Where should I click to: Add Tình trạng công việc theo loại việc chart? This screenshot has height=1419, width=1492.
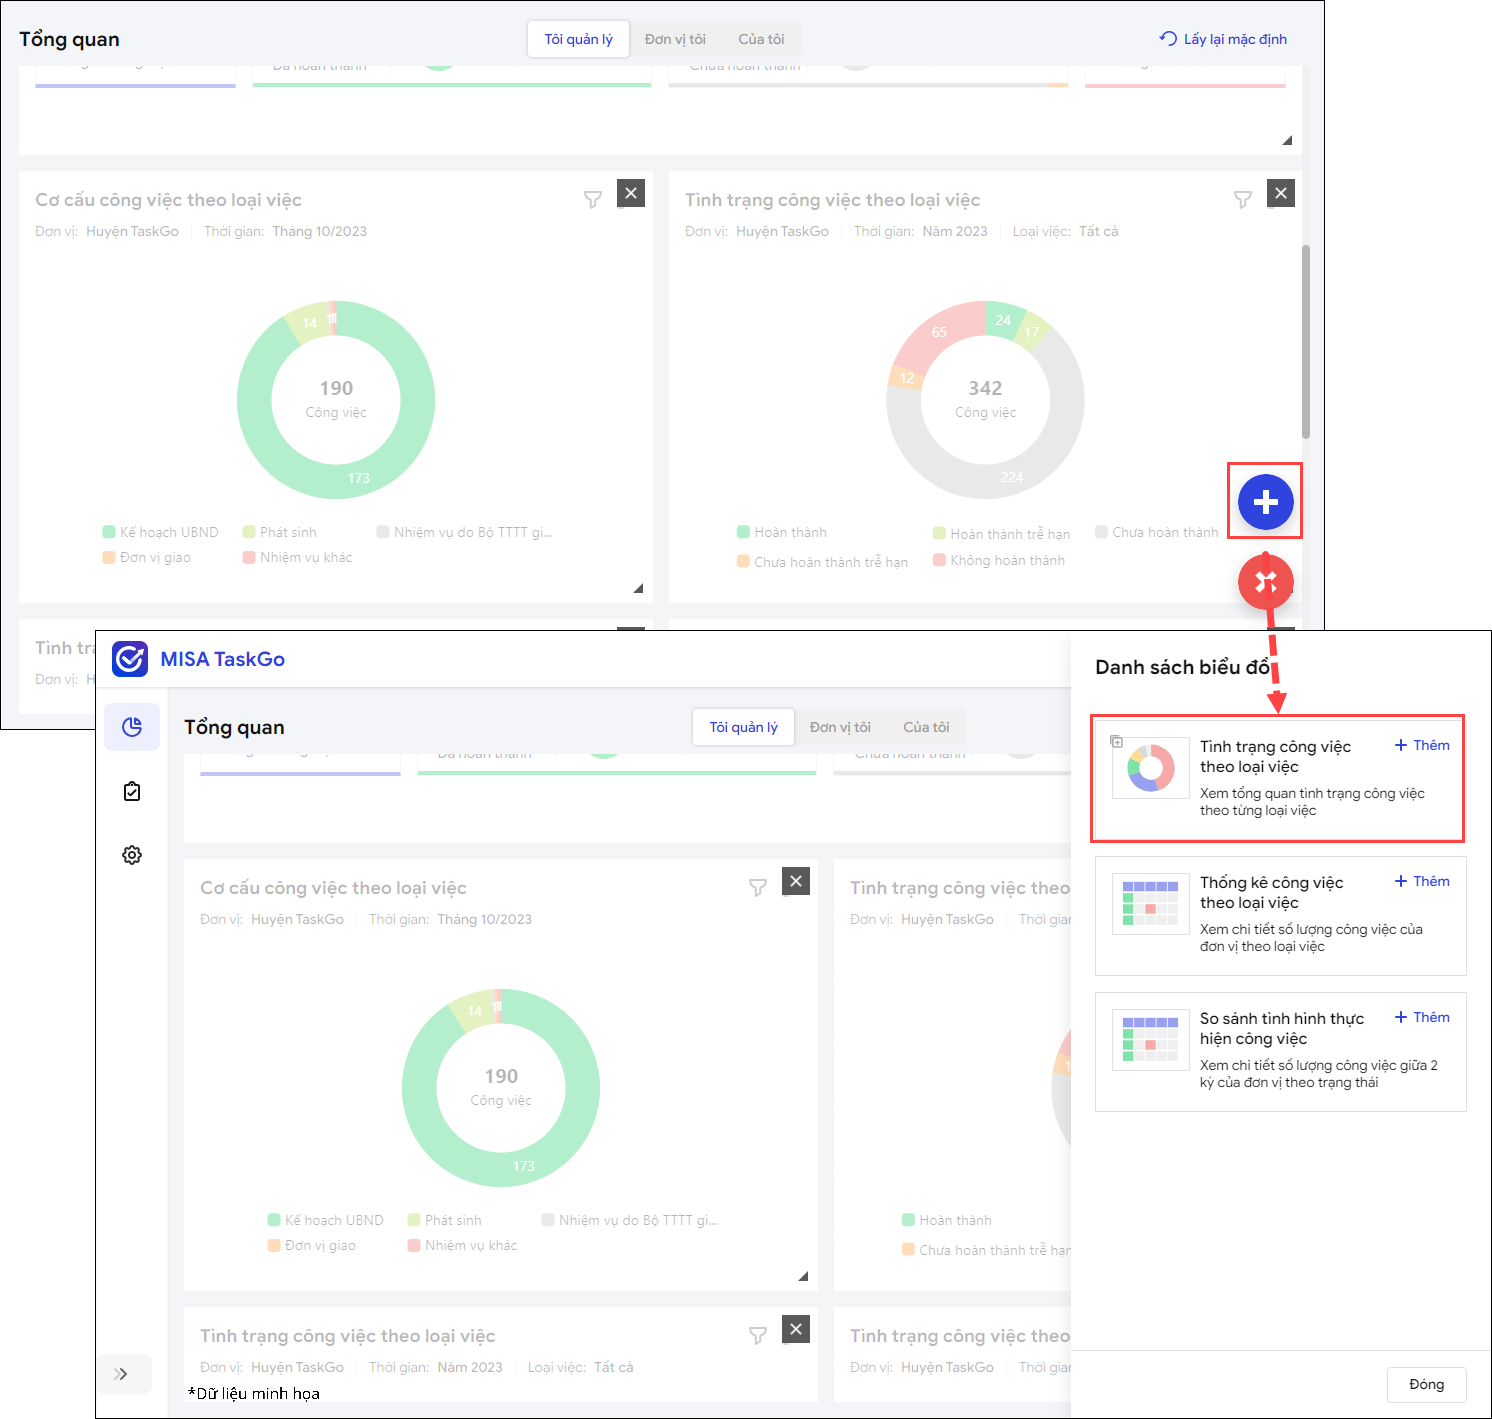click(1422, 745)
